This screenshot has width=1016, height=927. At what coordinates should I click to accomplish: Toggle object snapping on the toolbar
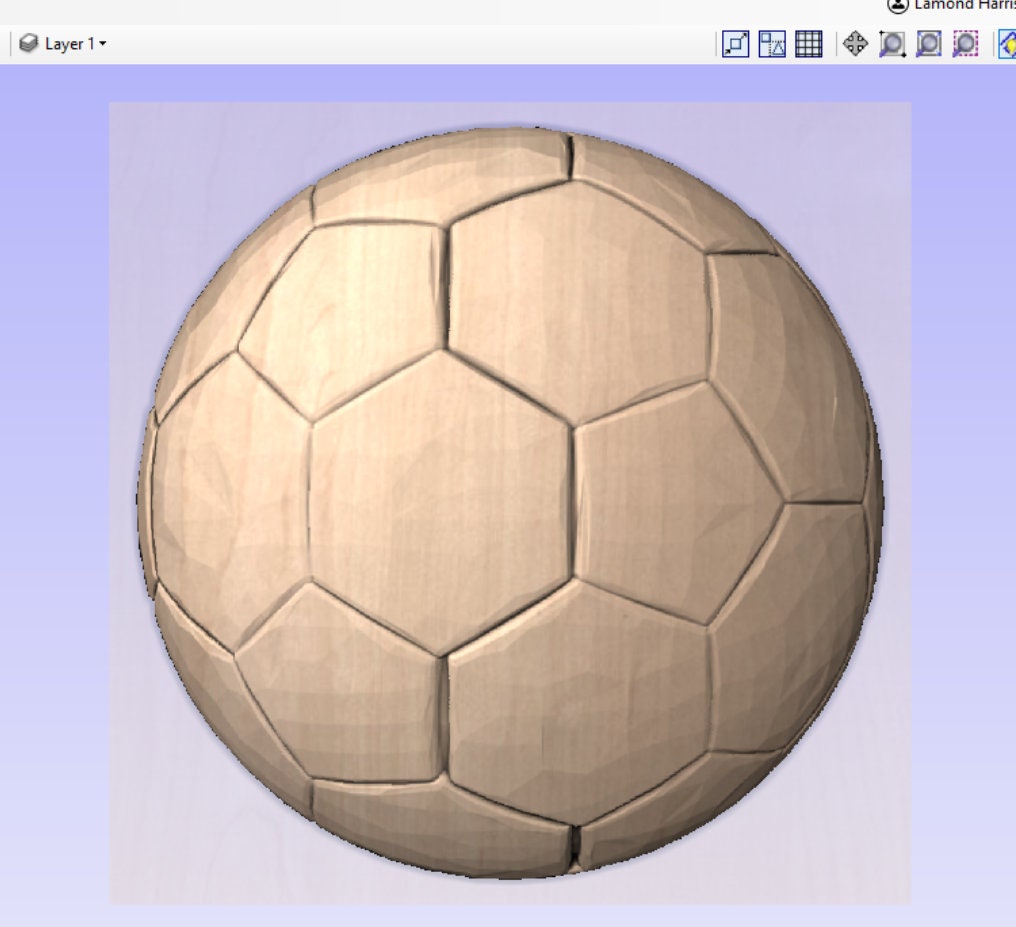tap(735, 44)
